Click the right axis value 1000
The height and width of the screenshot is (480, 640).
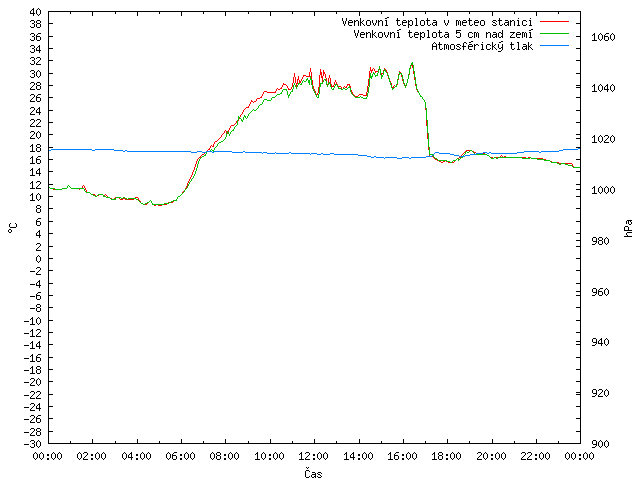click(603, 190)
